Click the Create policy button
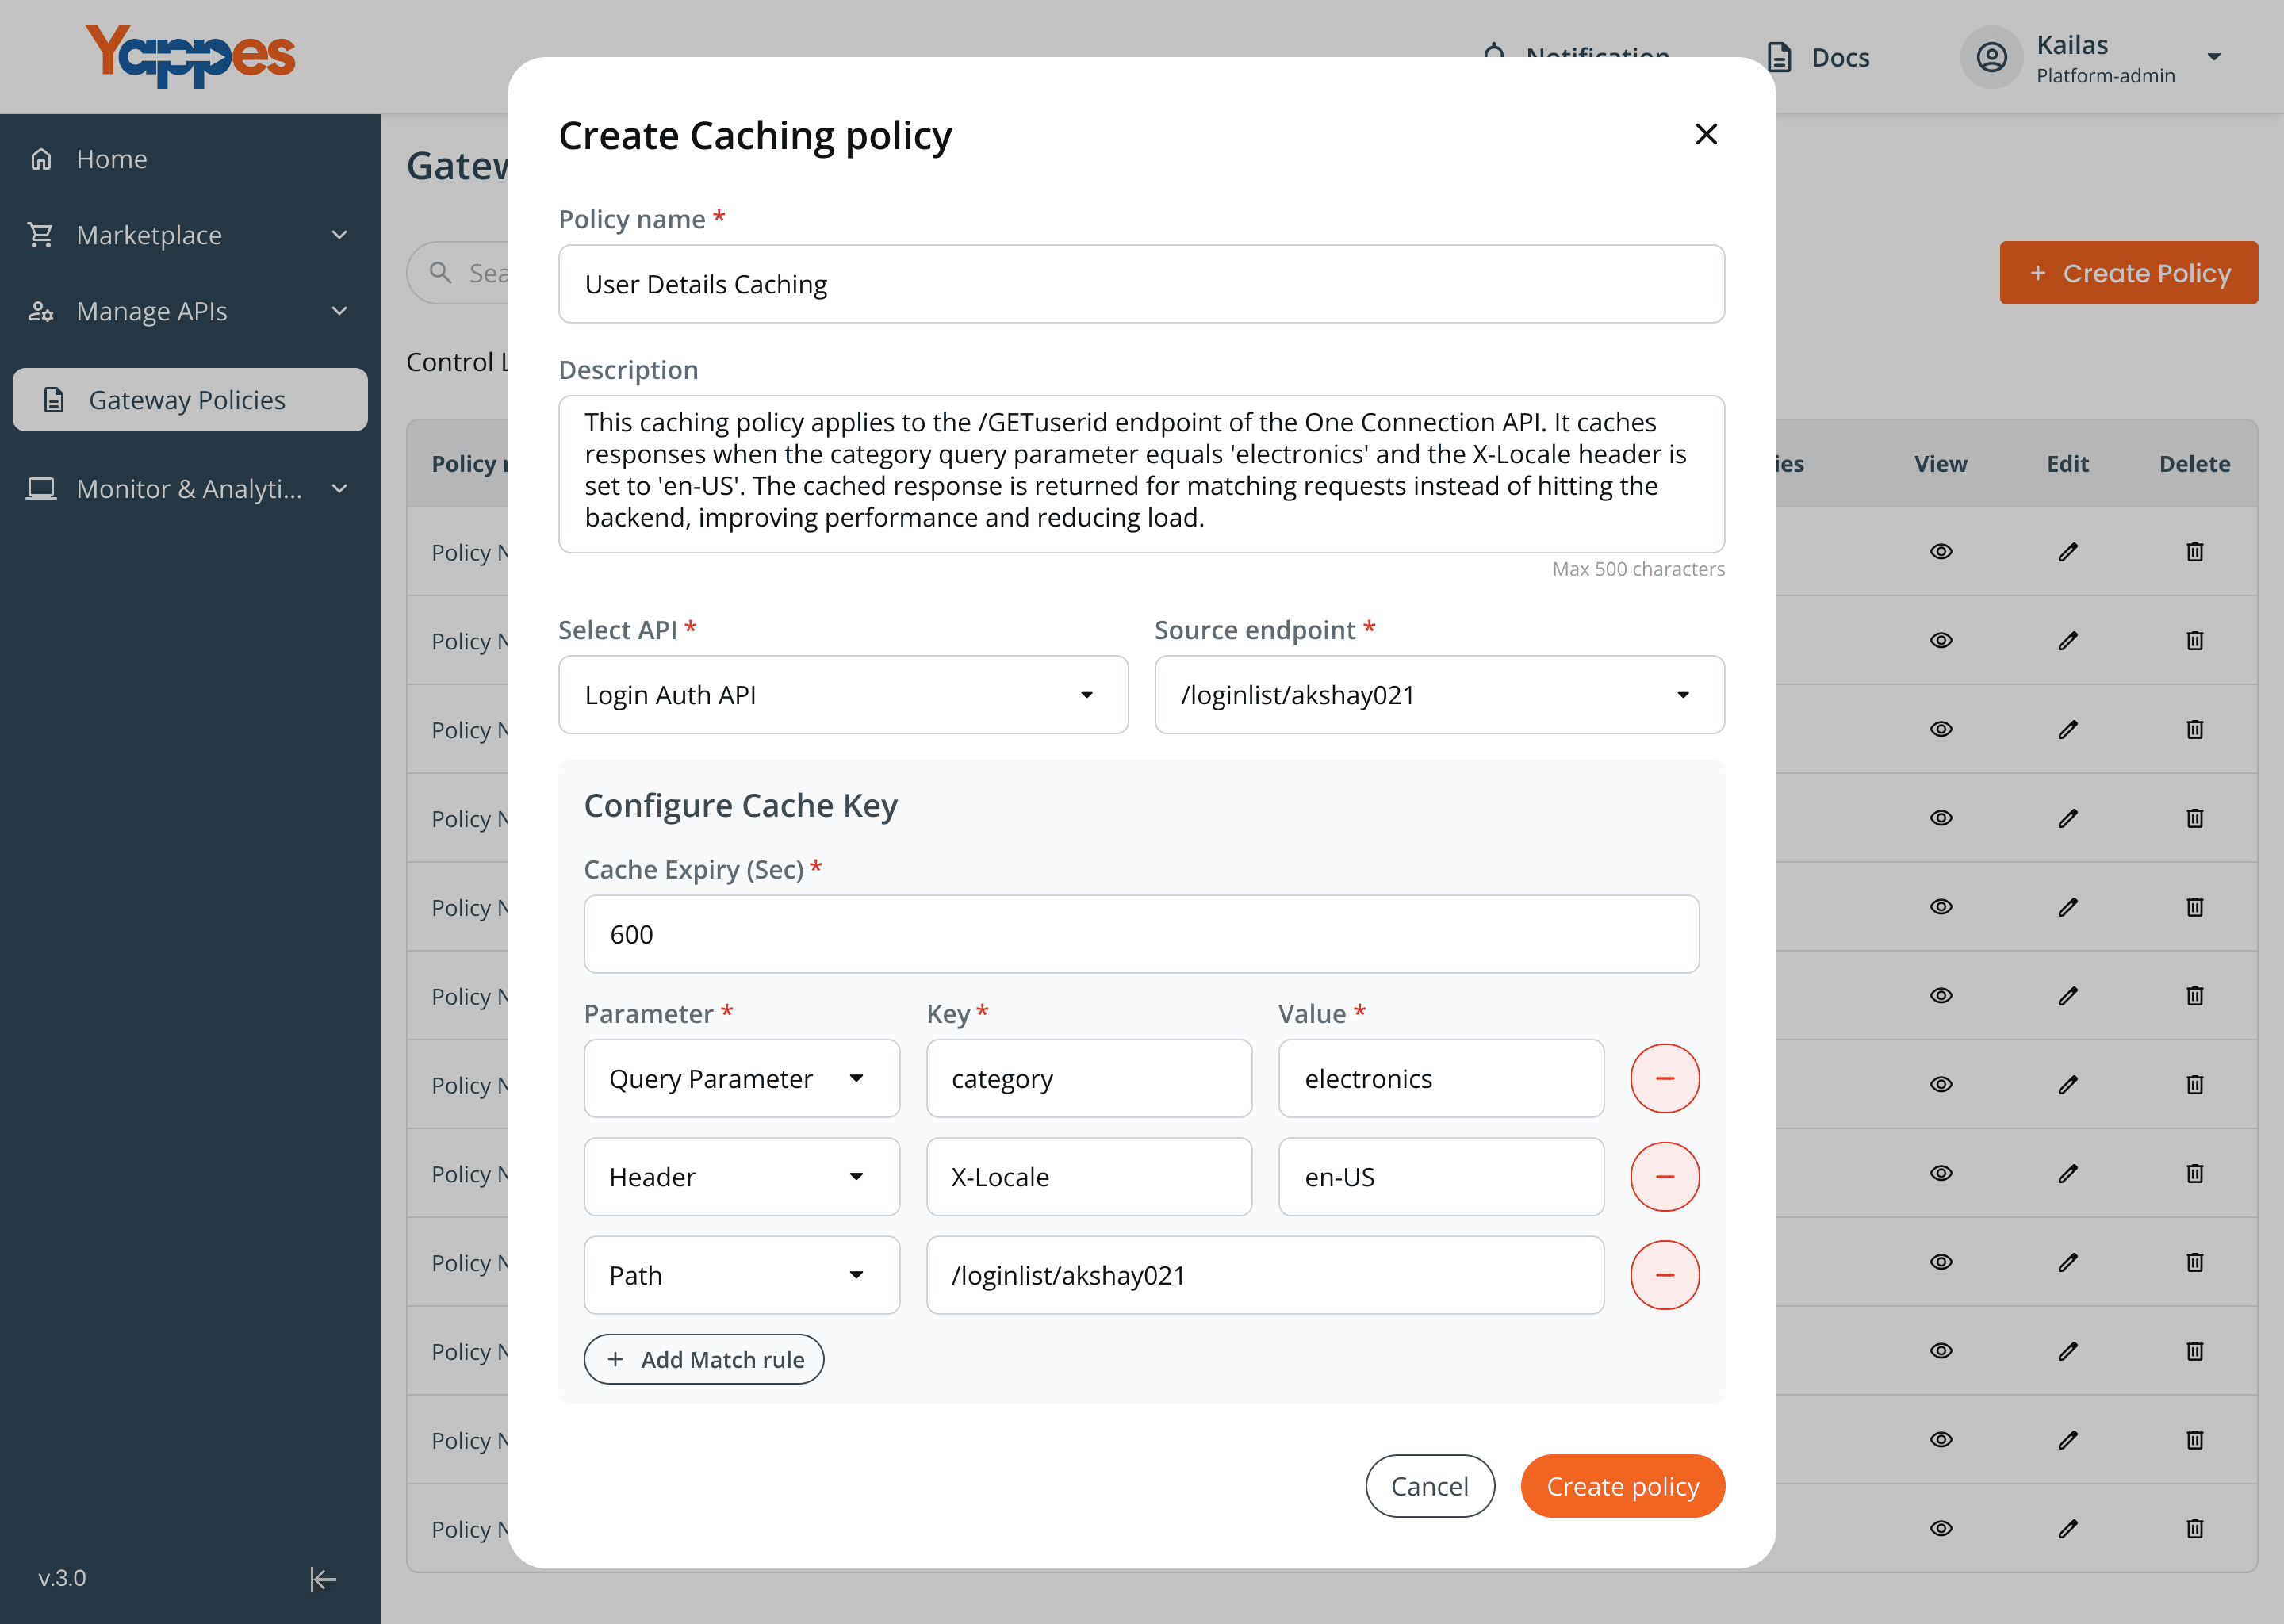2284x1624 pixels. pos(1622,1486)
